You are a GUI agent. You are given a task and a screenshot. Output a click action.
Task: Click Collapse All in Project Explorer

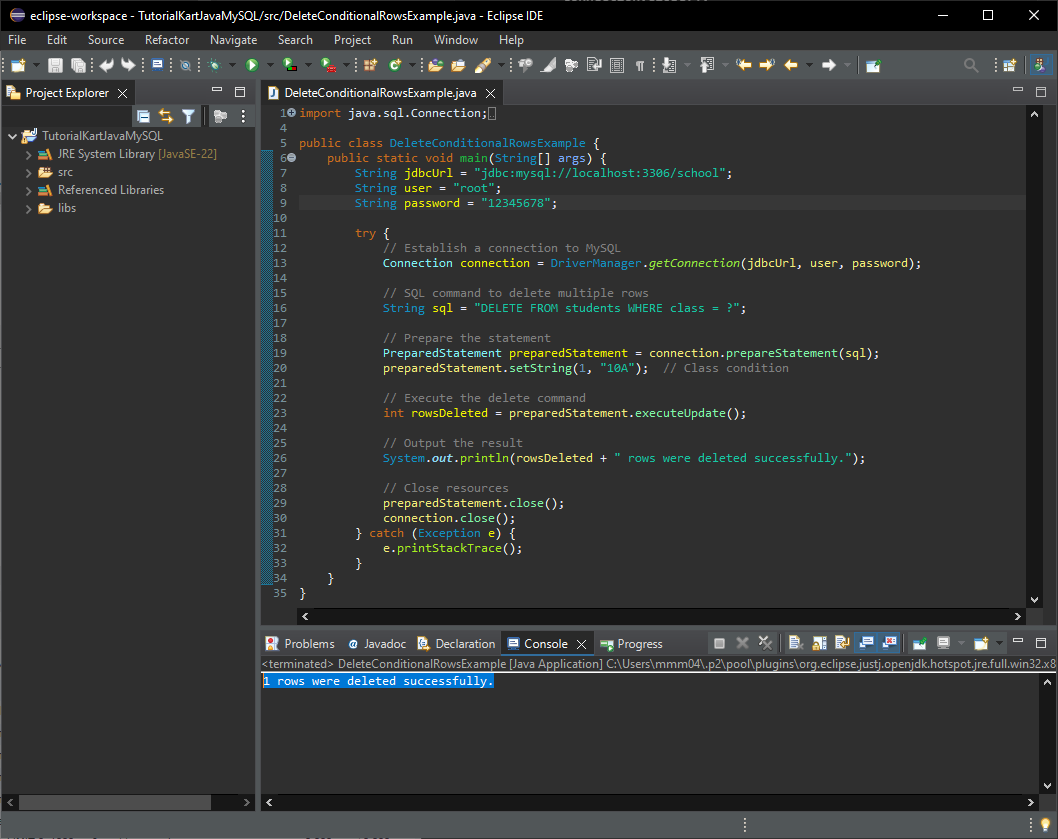pyautogui.click(x=143, y=116)
